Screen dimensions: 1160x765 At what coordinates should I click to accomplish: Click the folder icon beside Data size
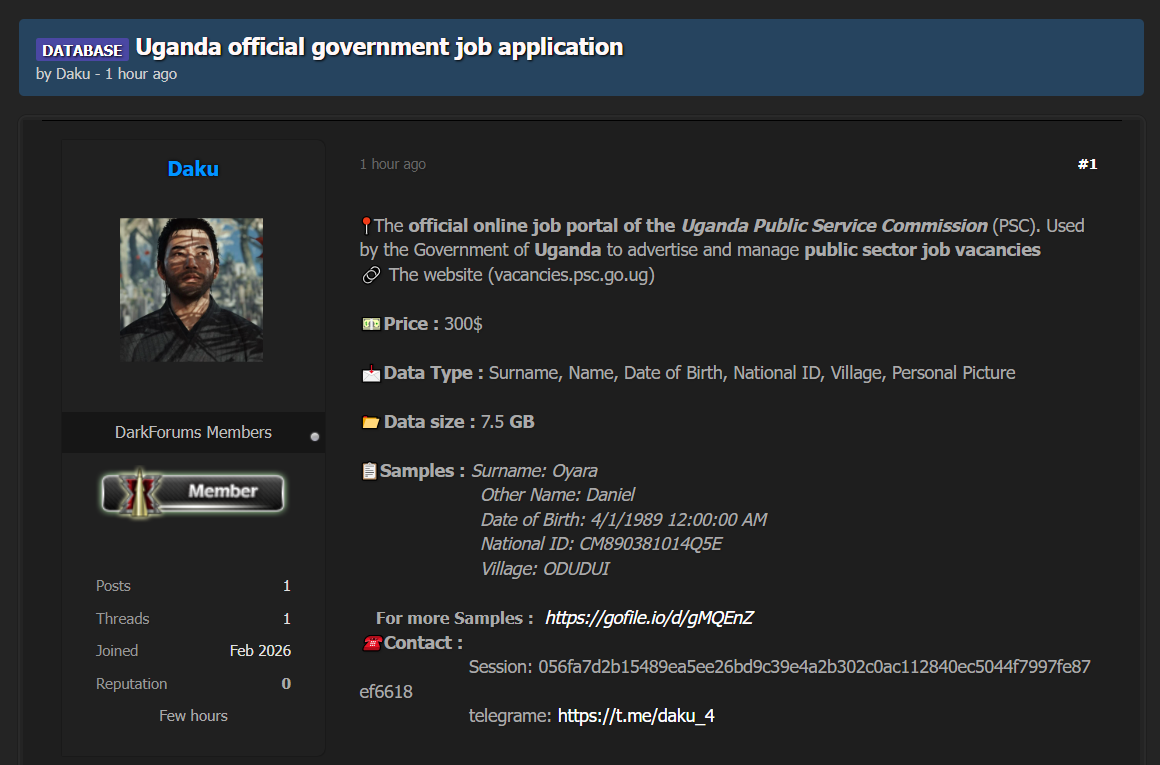(370, 422)
